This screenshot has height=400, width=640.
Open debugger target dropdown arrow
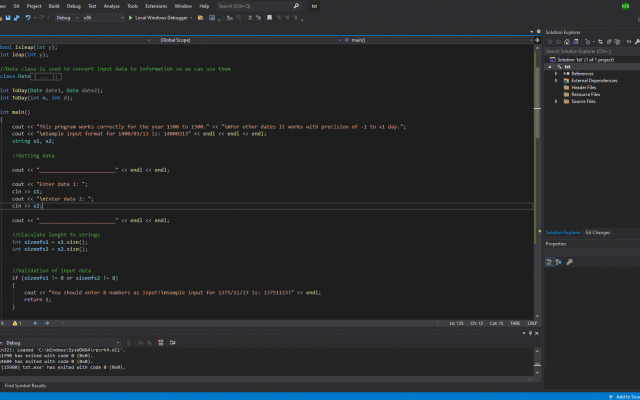(191, 18)
